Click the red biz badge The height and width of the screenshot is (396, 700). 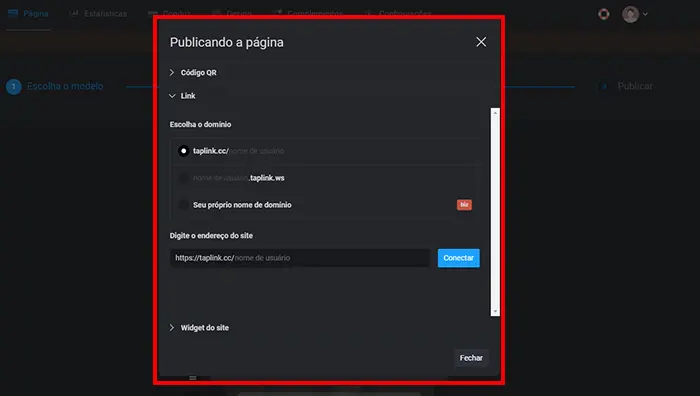[464, 204]
